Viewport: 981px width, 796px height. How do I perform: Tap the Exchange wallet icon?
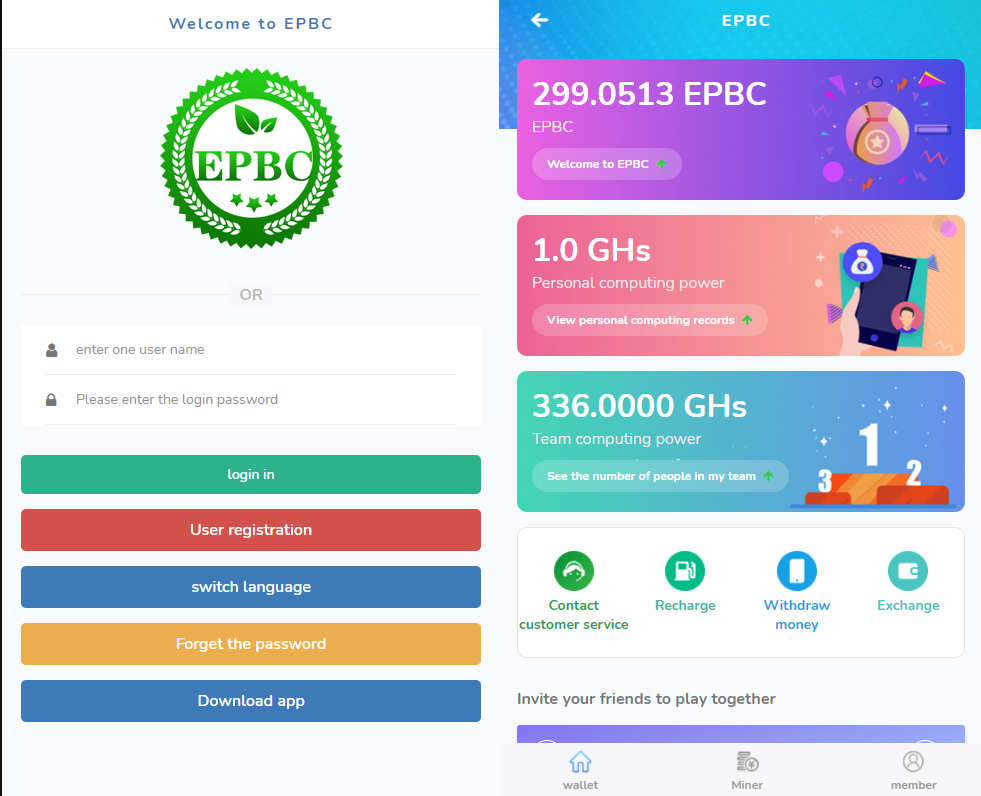pos(908,571)
